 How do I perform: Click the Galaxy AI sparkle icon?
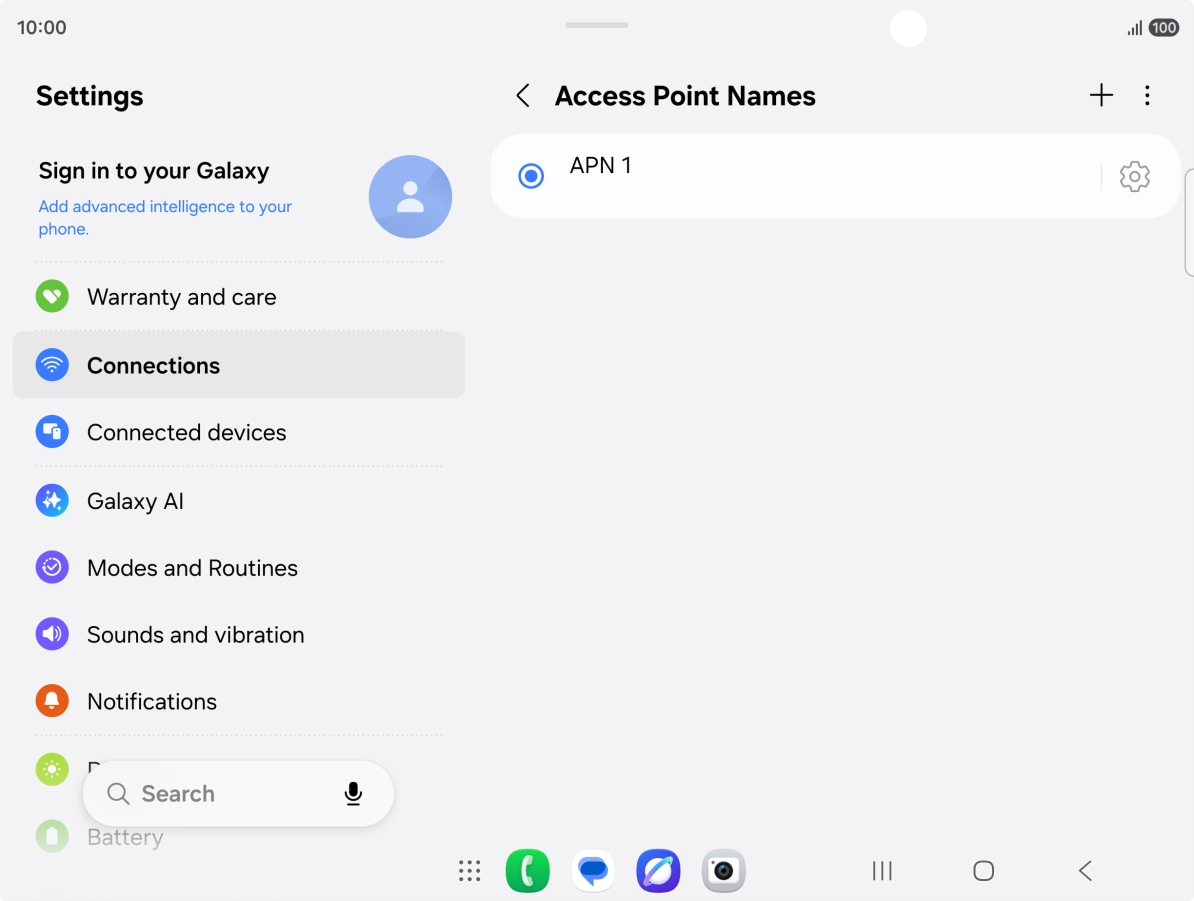(52, 500)
